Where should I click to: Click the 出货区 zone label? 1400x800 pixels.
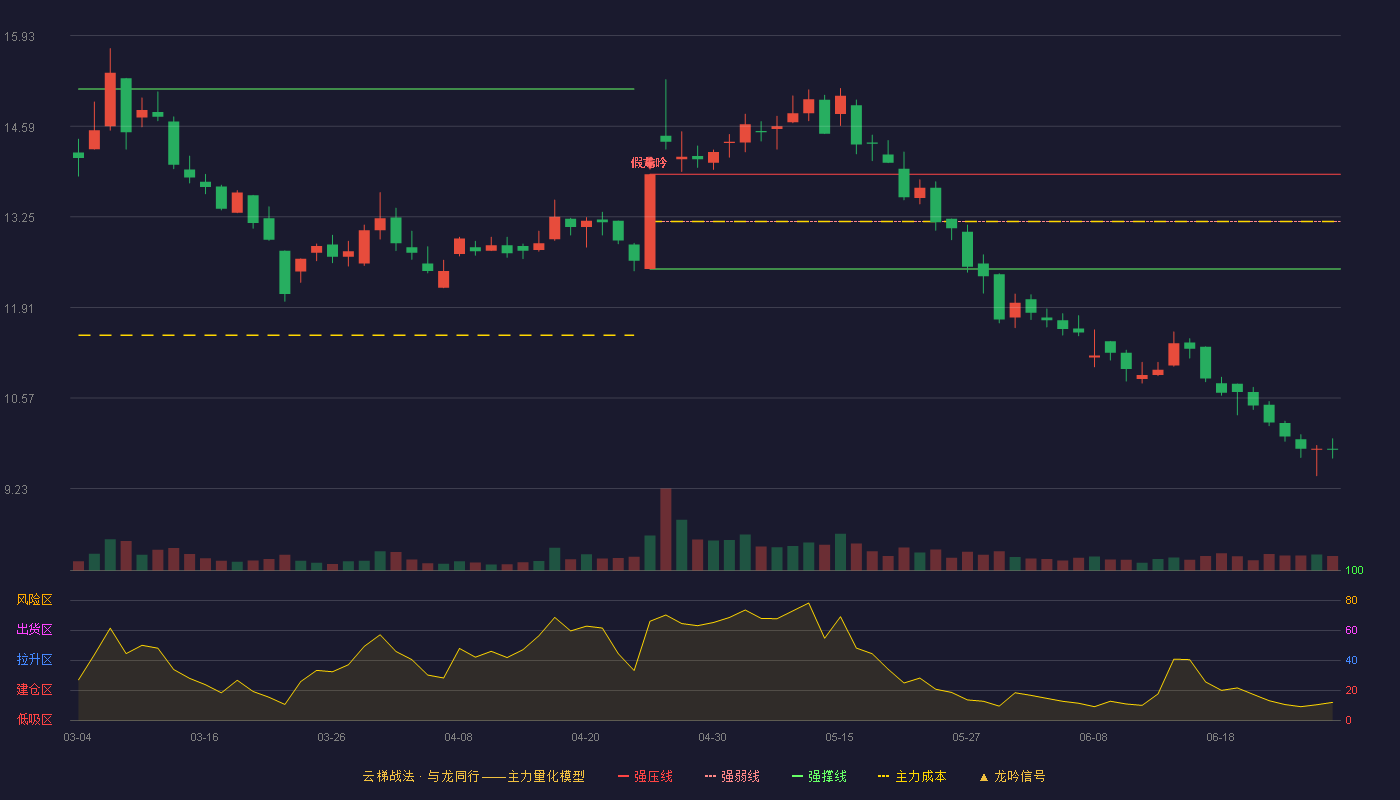tap(34, 630)
